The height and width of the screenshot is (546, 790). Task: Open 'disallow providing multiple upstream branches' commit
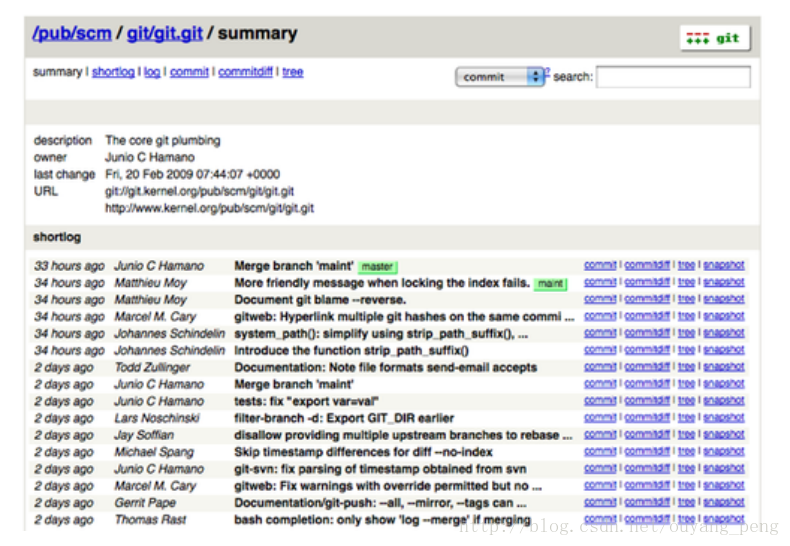pyautogui.click(x=403, y=435)
